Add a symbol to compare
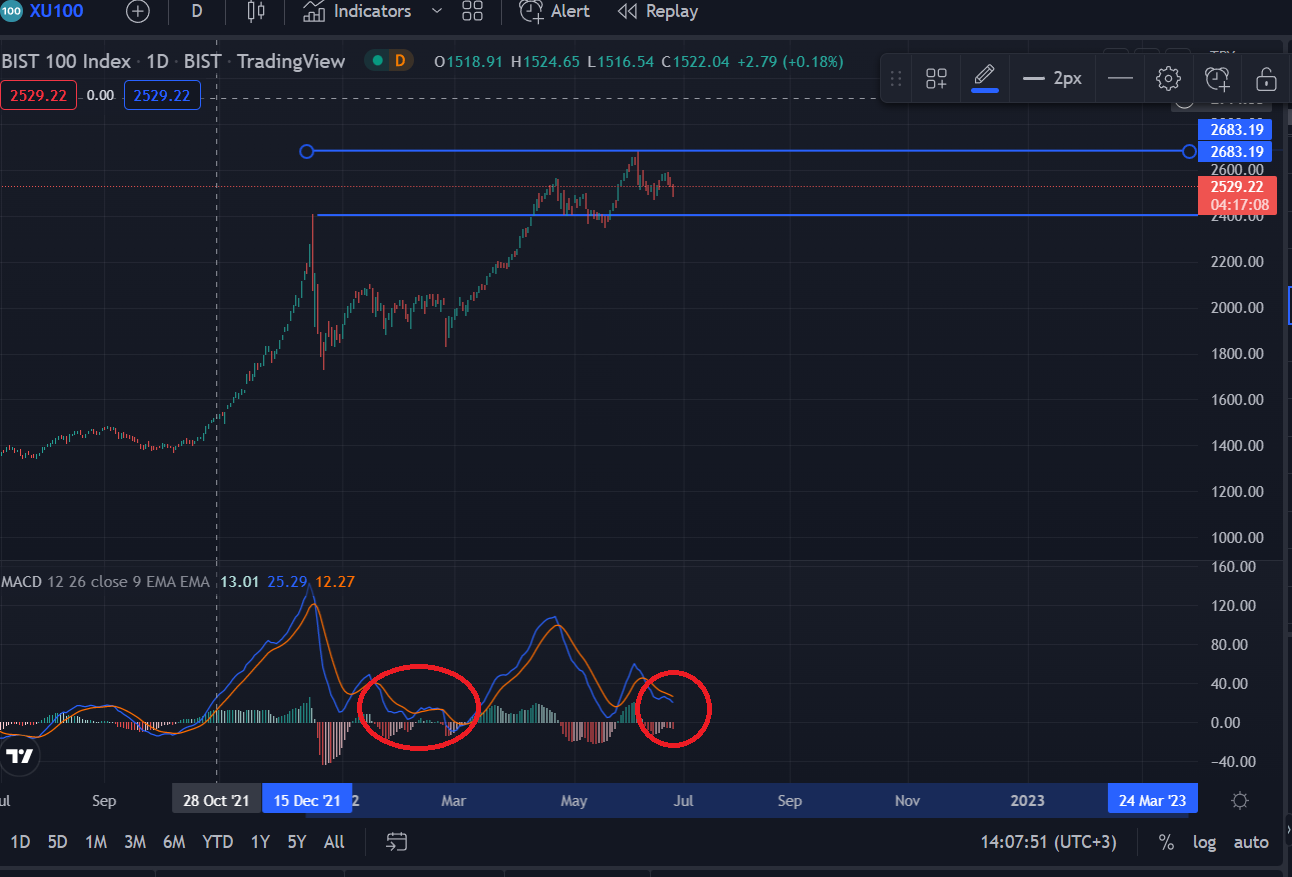The width and height of the screenshot is (1292, 877). [x=138, y=12]
